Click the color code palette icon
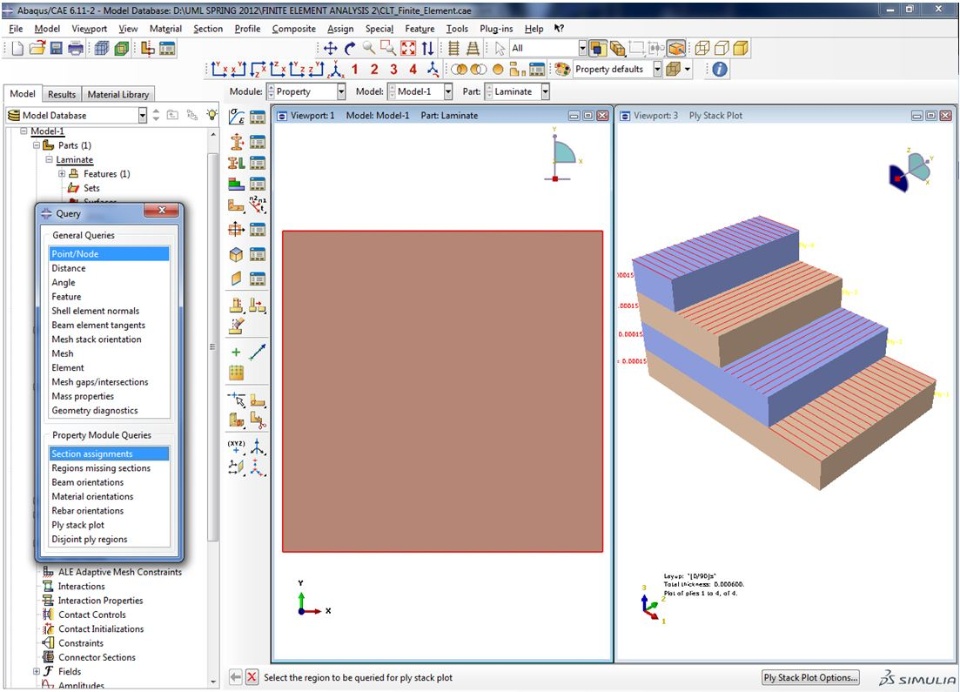This screenshot has height=692, width=960. [x=562, y=69]
